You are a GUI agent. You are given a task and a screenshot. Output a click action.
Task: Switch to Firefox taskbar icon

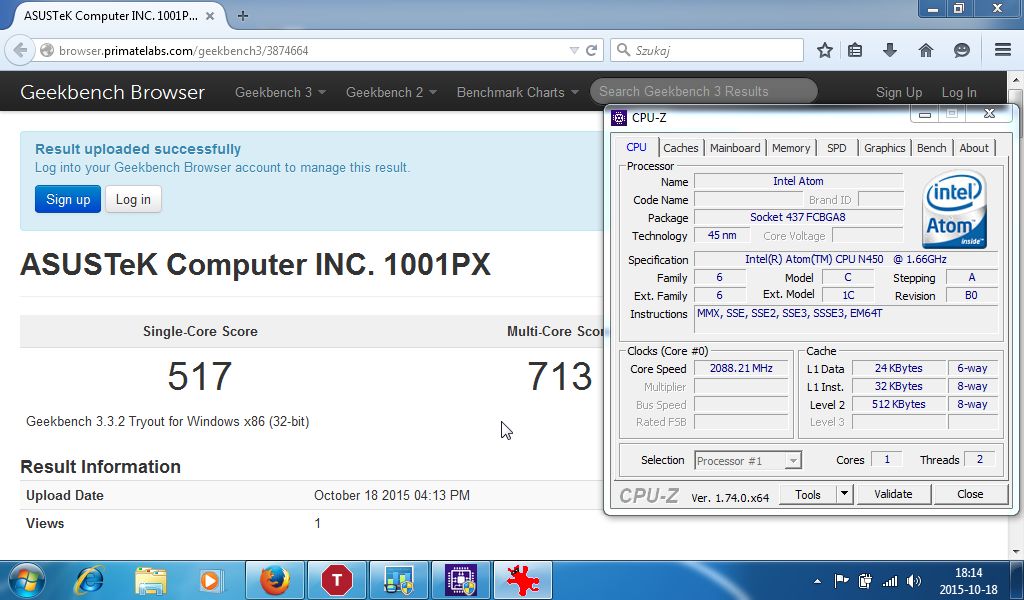click(275, 580)
